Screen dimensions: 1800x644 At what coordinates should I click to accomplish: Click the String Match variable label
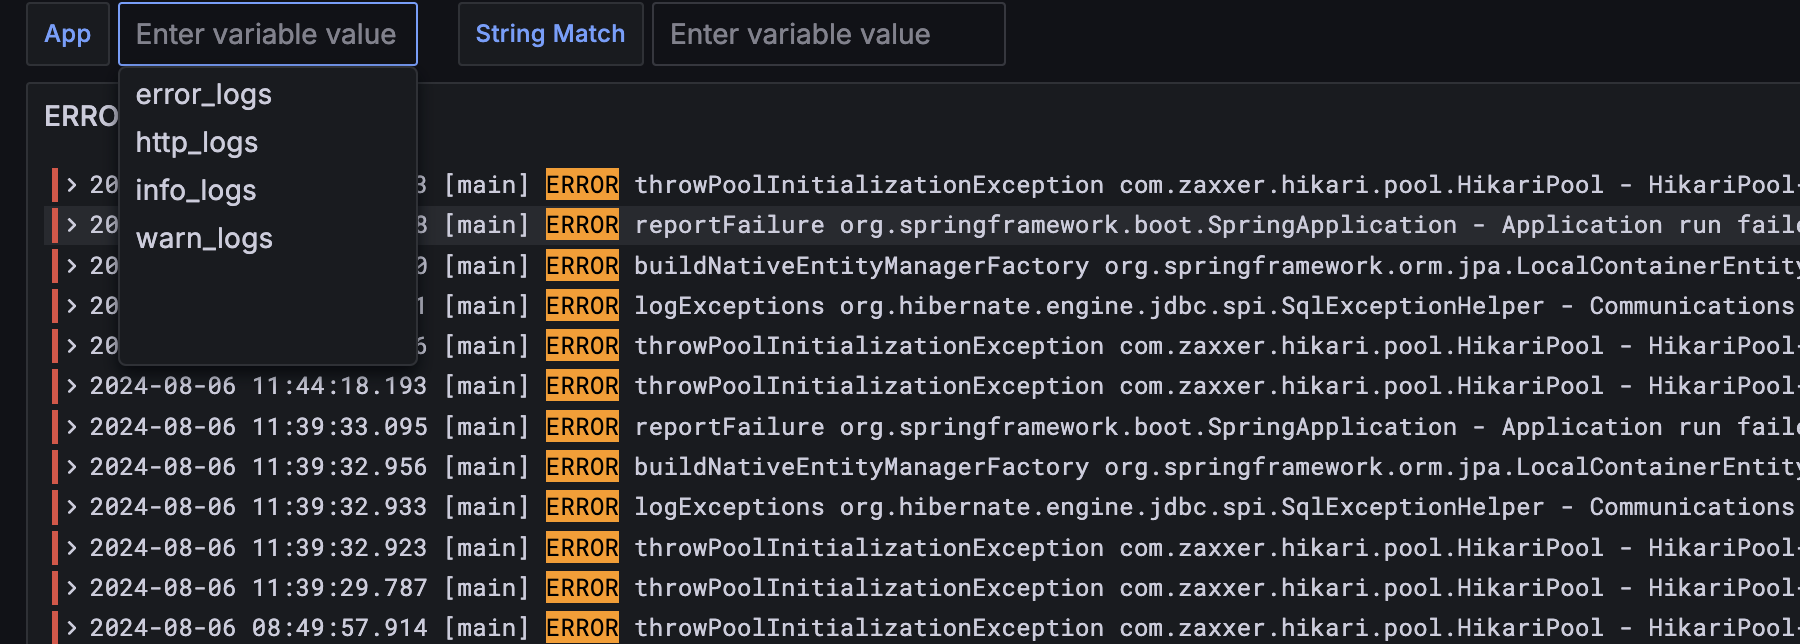click(x=550, y=34)
